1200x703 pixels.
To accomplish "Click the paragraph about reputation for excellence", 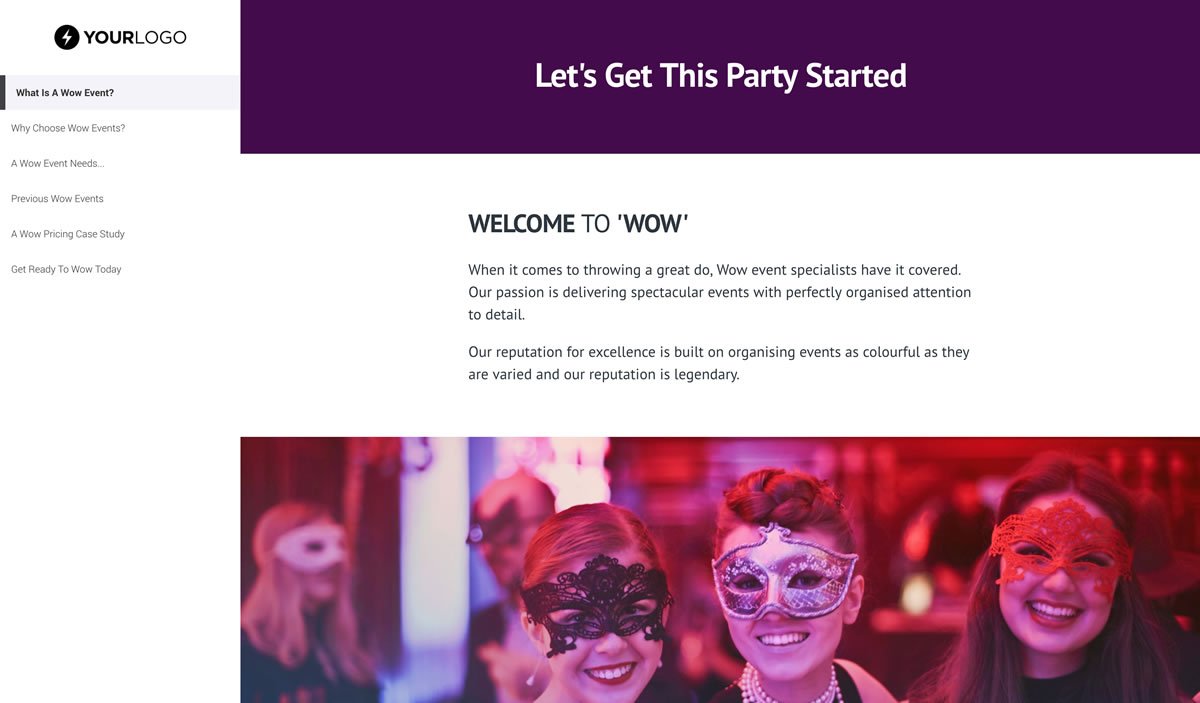I will [718, 363].
